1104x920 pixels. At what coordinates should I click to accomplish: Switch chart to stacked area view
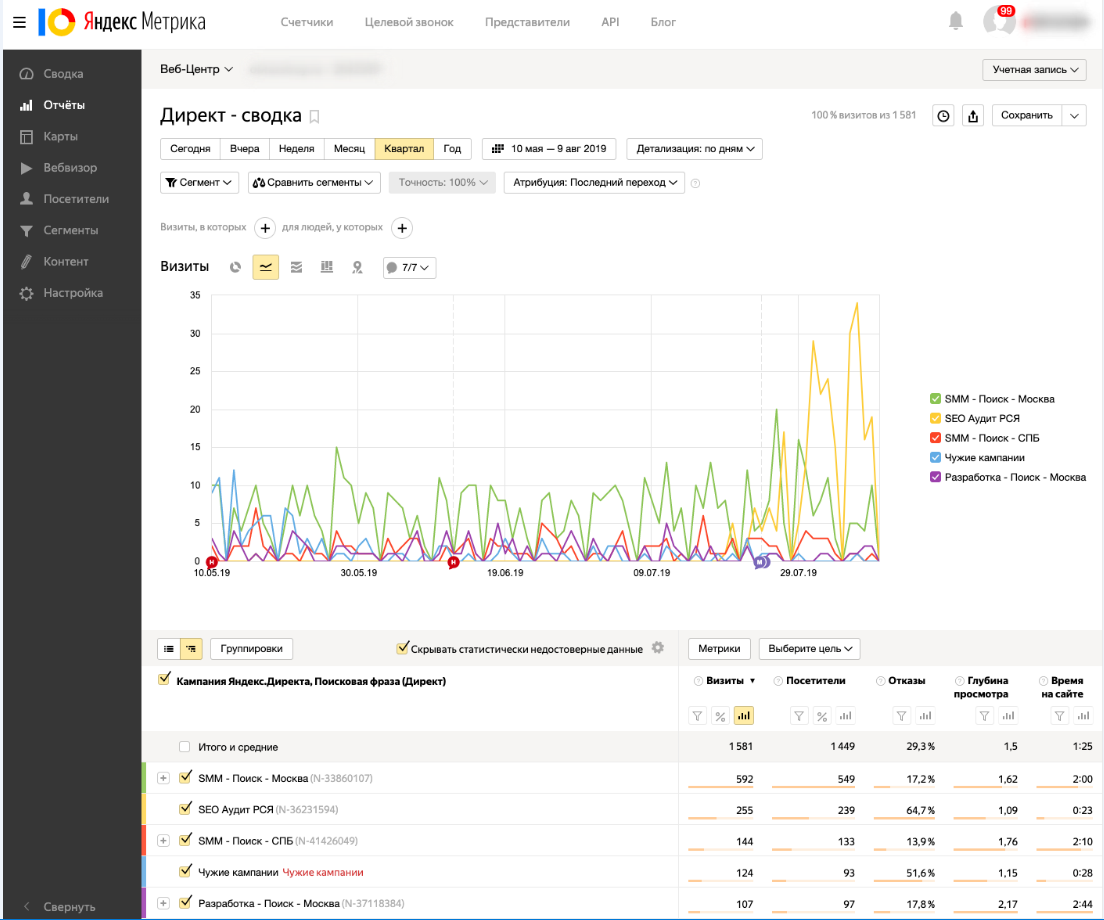point(296,267)
